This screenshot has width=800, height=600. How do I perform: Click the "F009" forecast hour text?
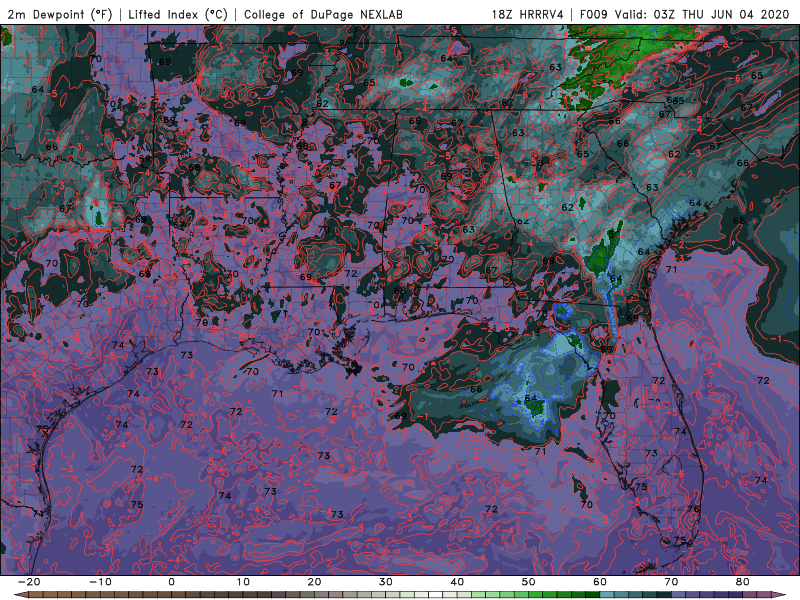594,14
